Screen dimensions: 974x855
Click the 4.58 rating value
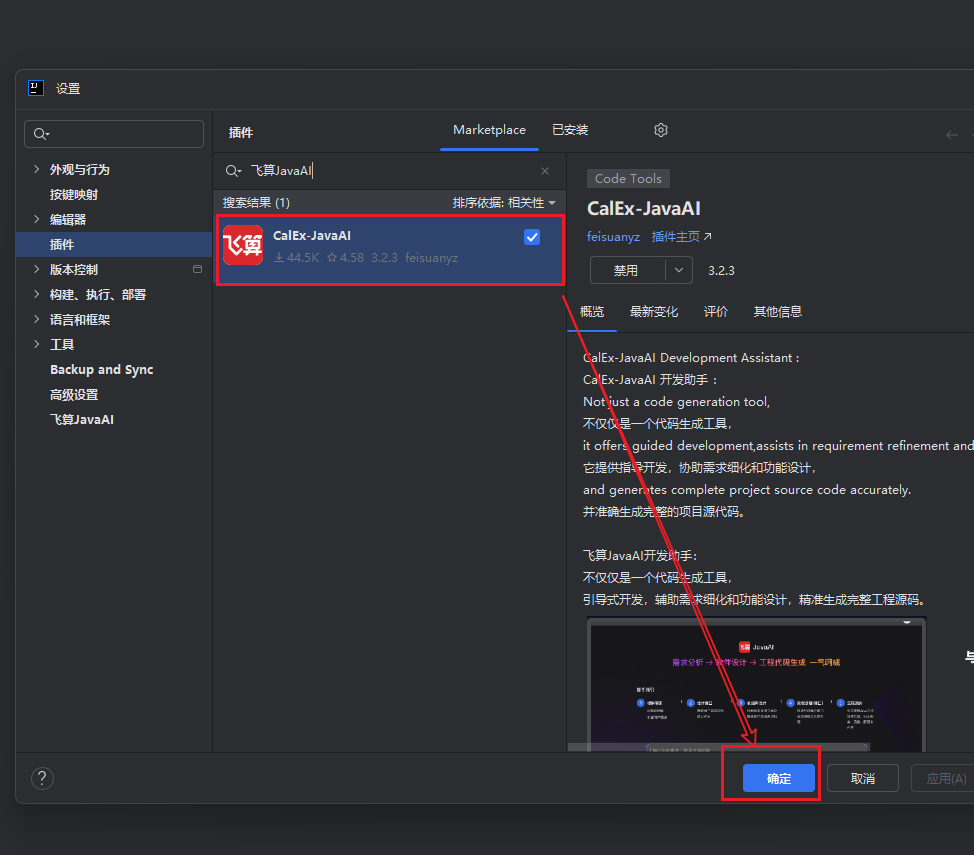345,257
